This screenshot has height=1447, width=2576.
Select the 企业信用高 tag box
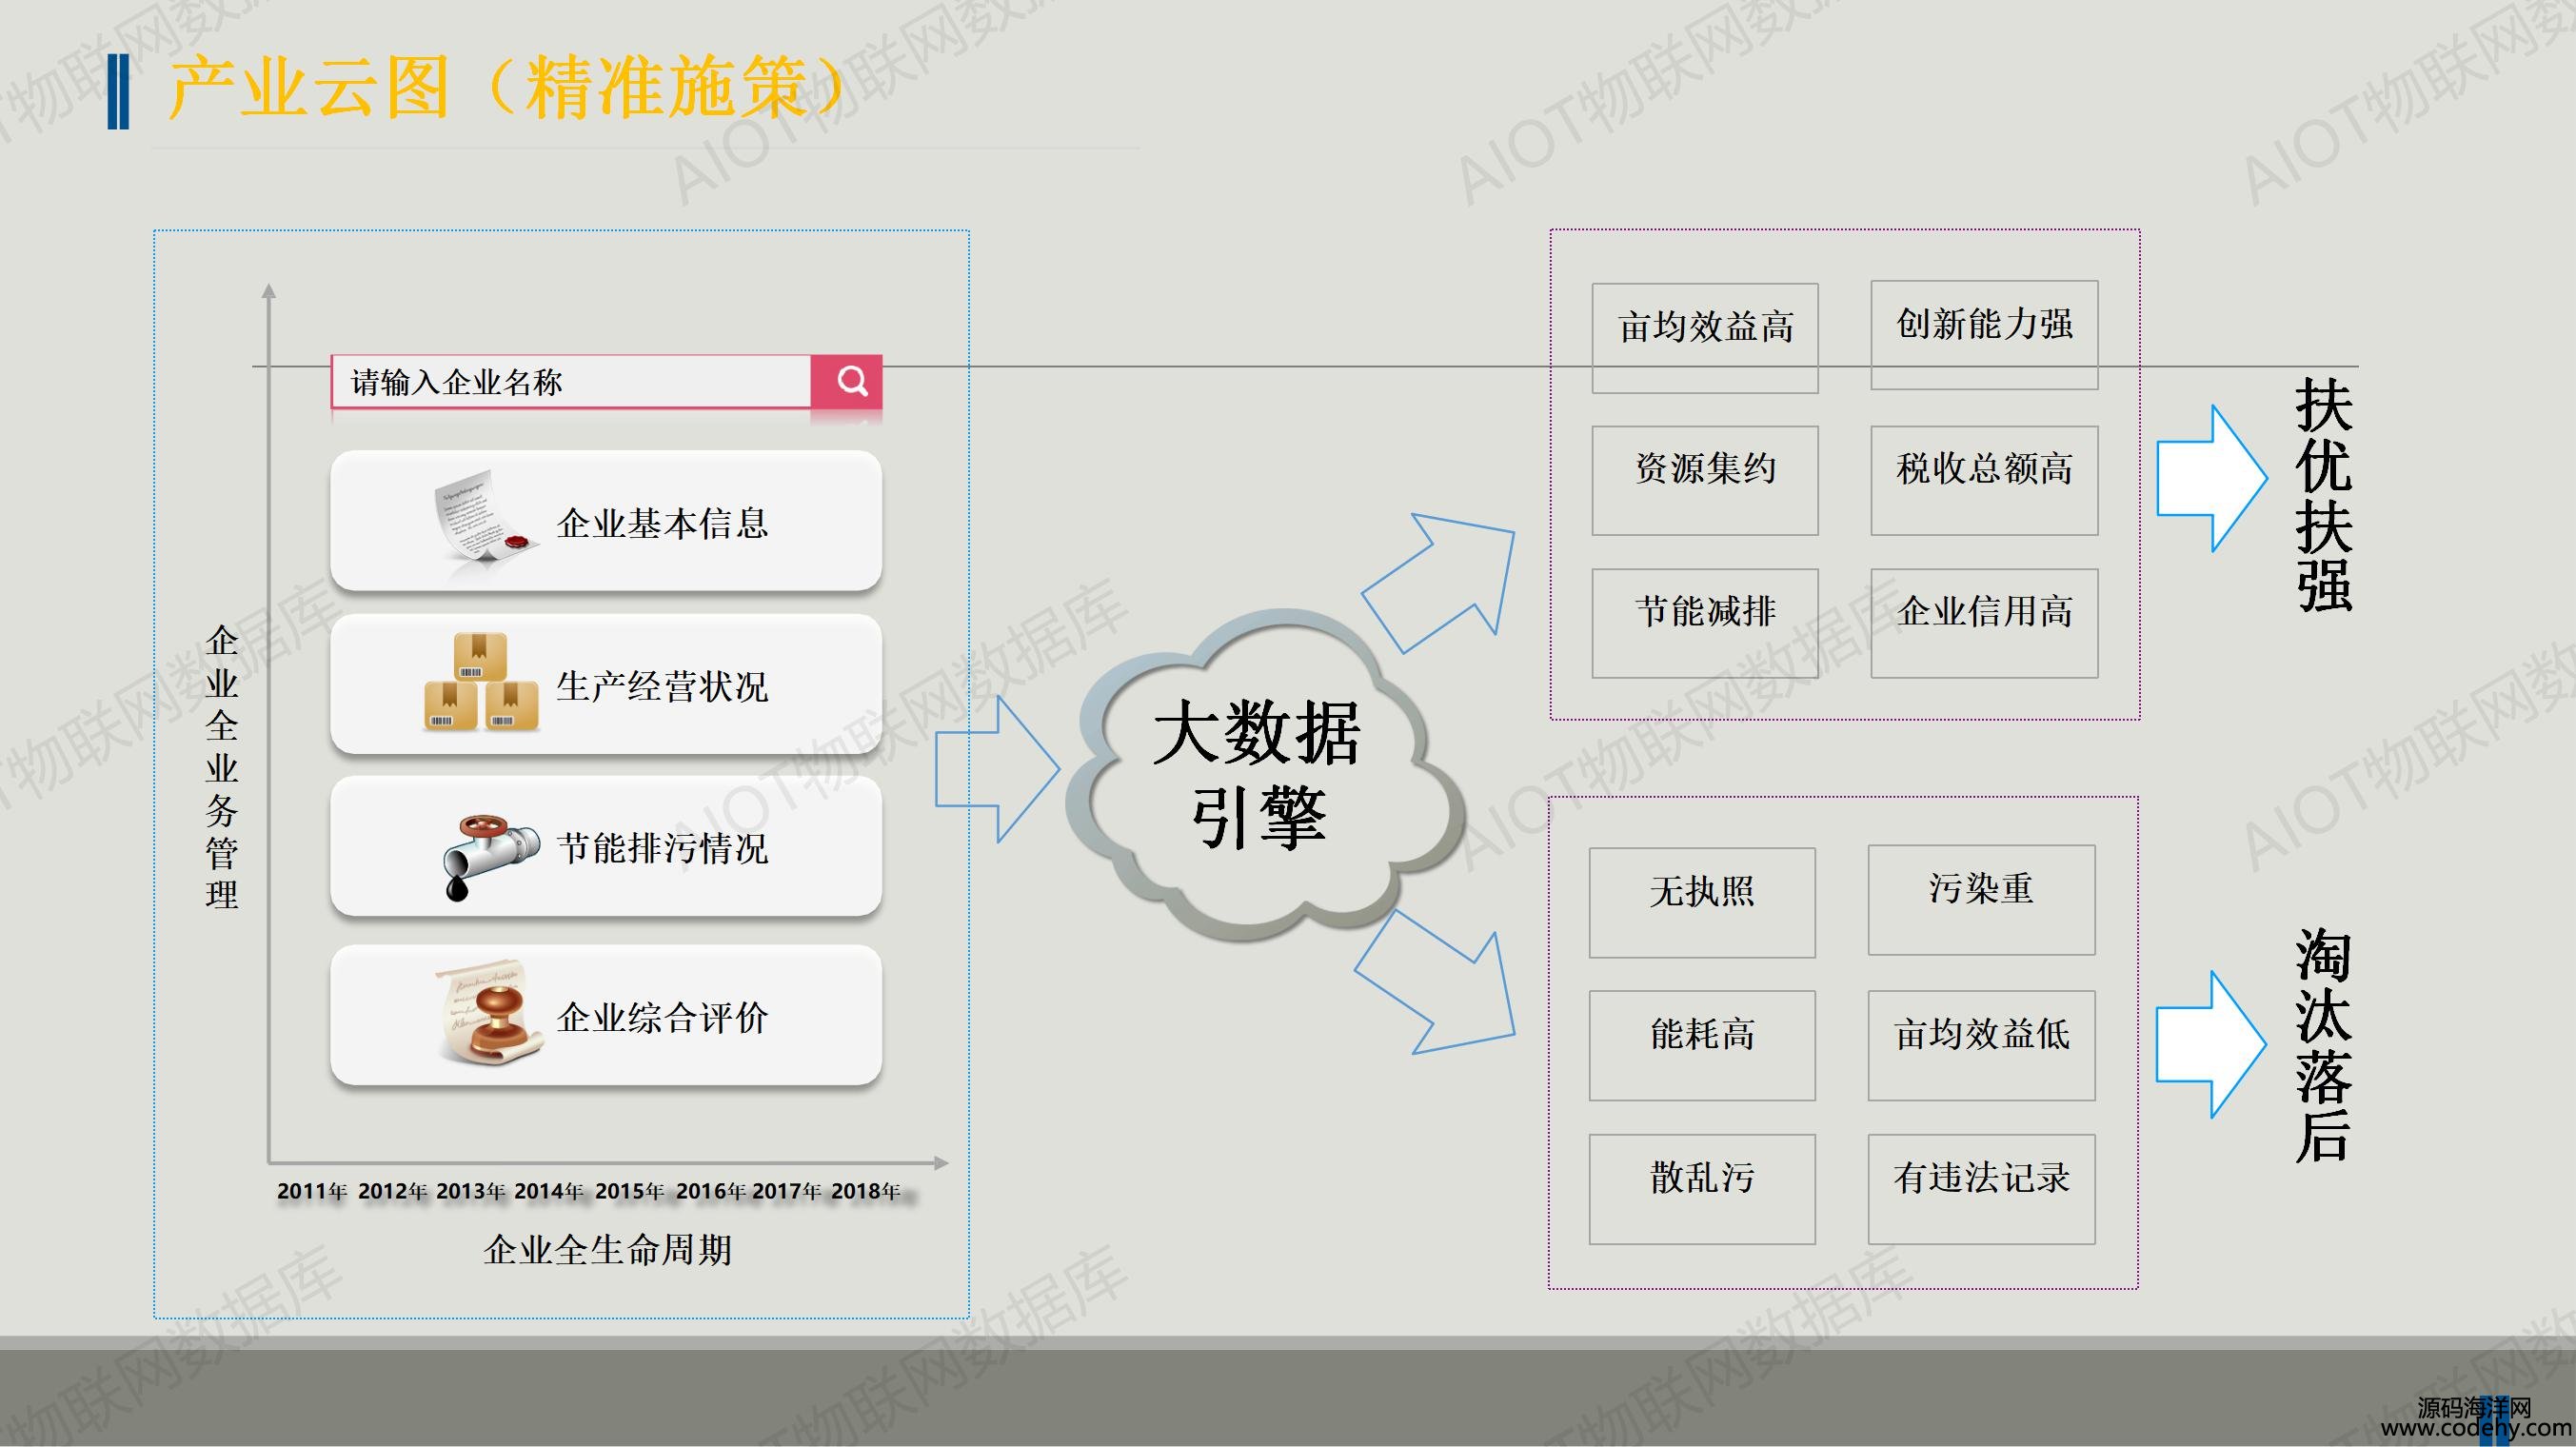[x=1984, y=623]
